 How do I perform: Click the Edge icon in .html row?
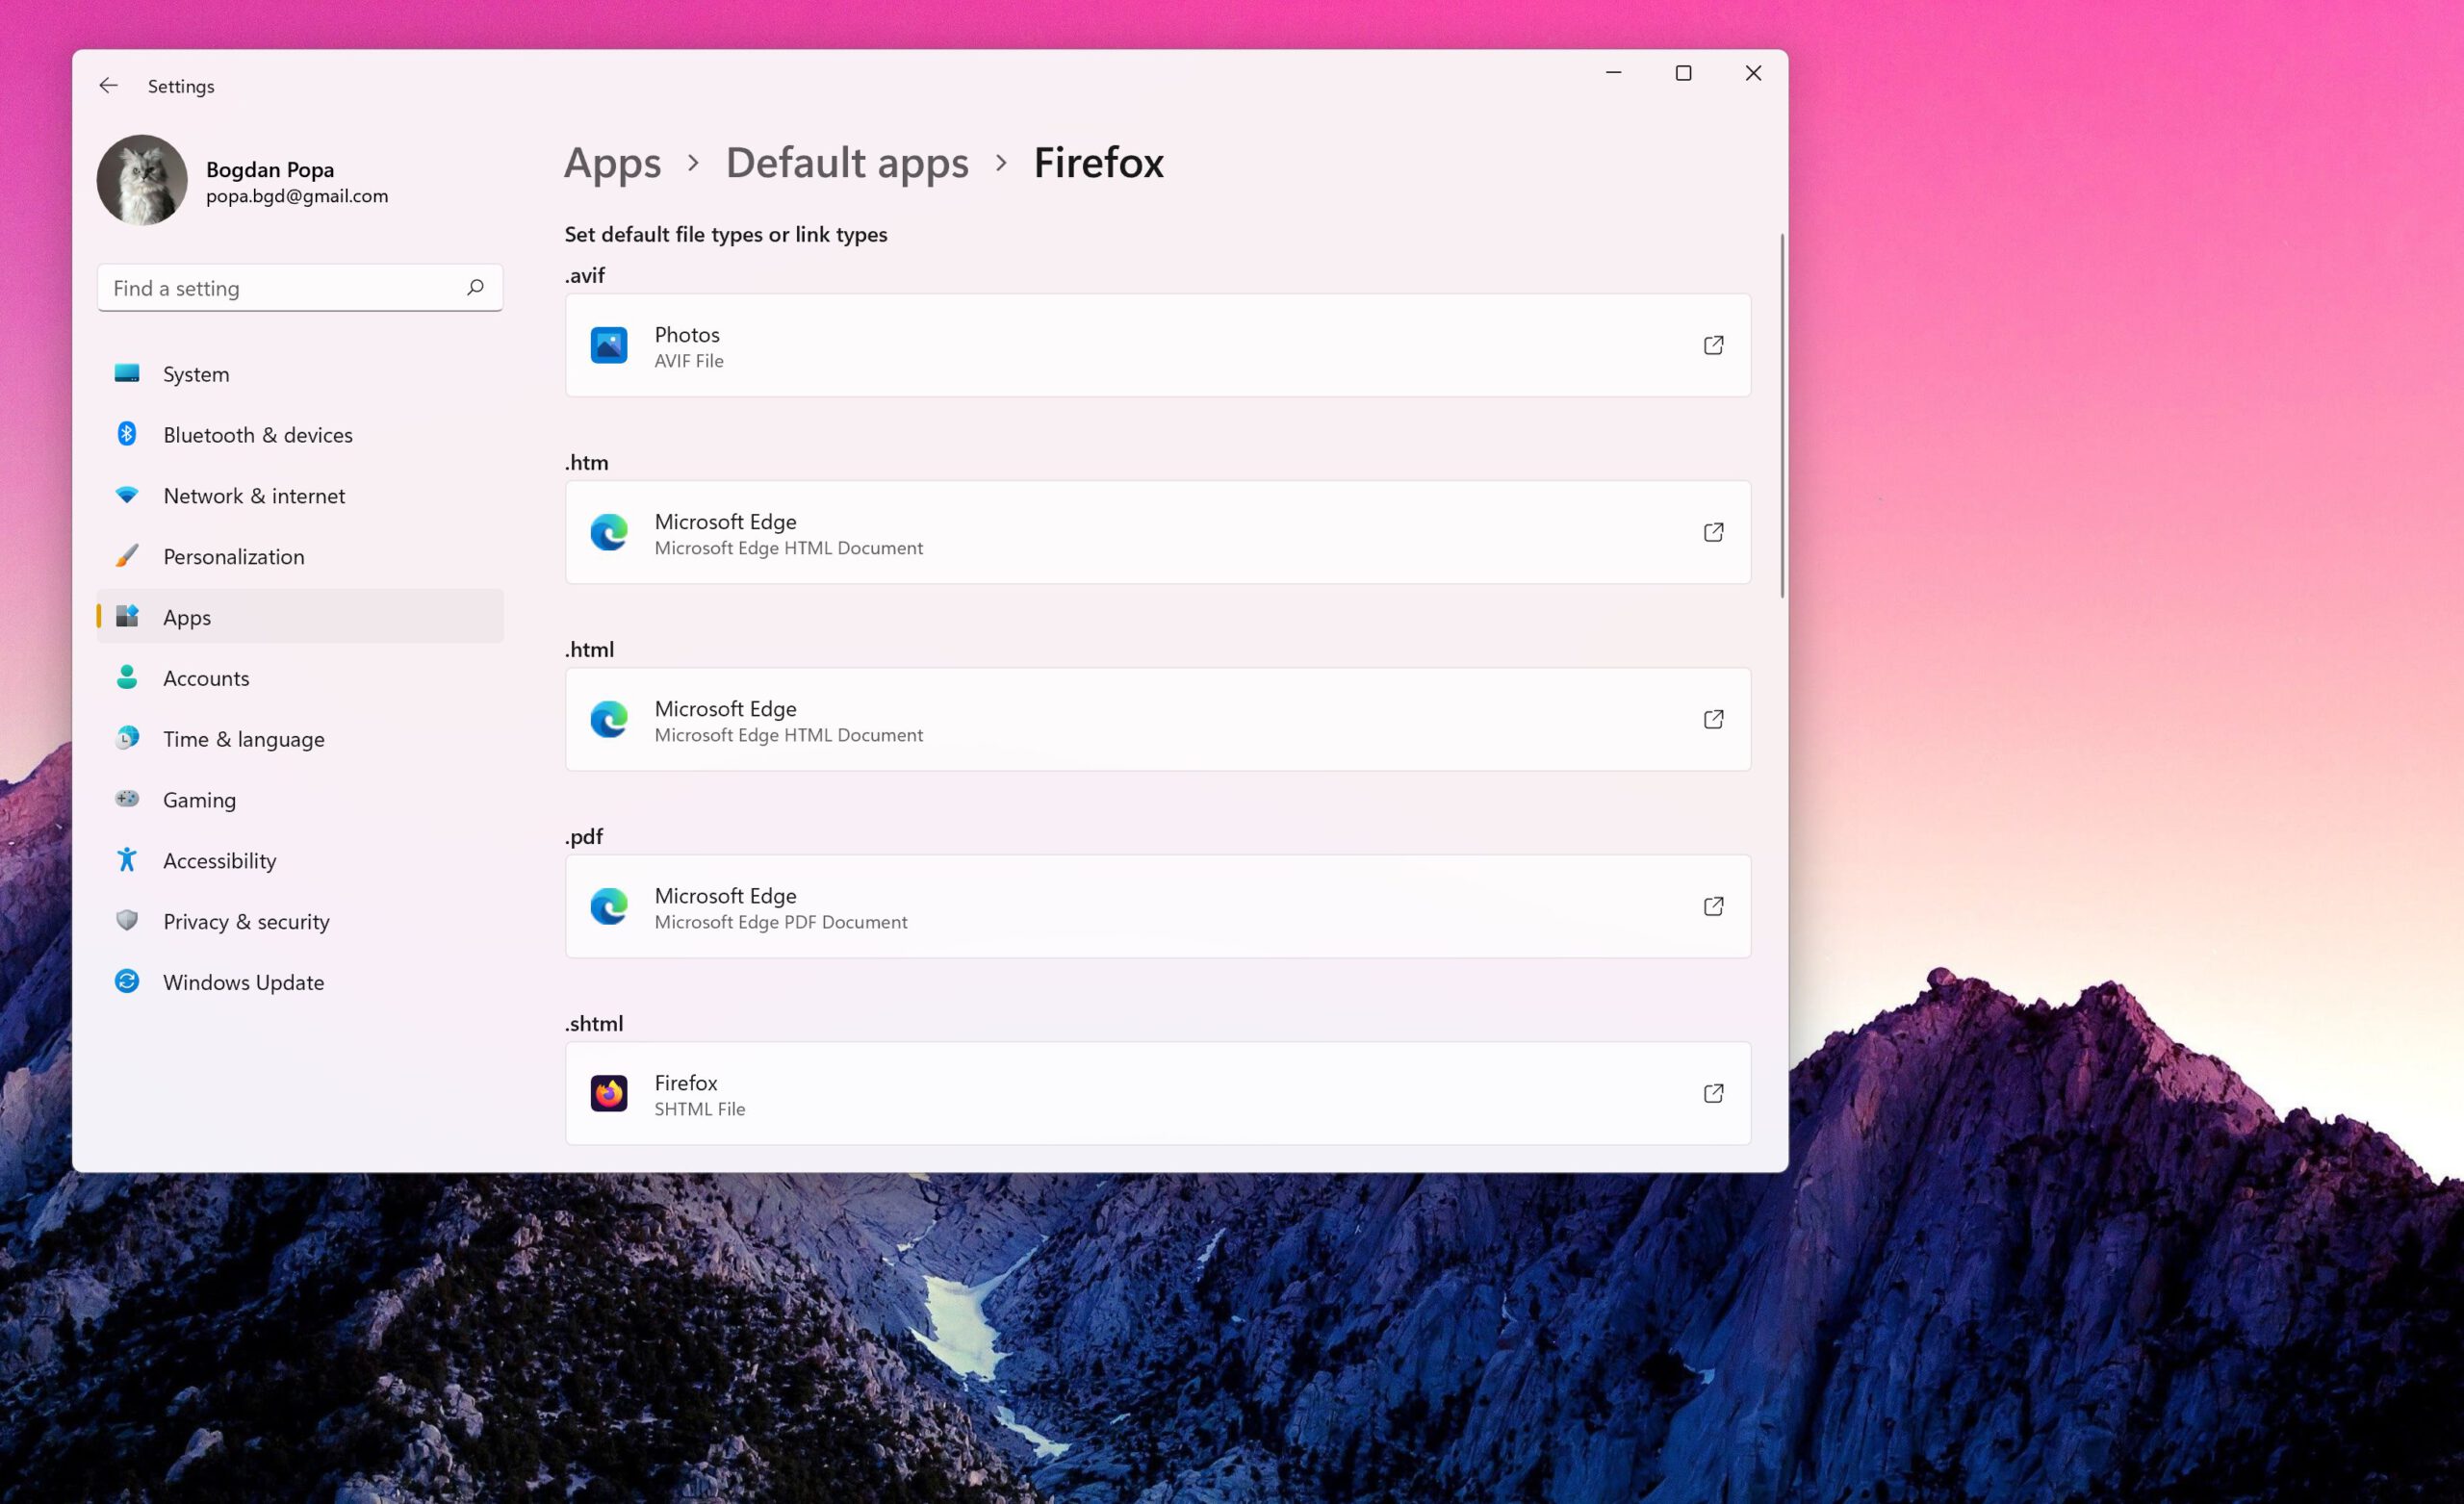[x=609, y=719]
